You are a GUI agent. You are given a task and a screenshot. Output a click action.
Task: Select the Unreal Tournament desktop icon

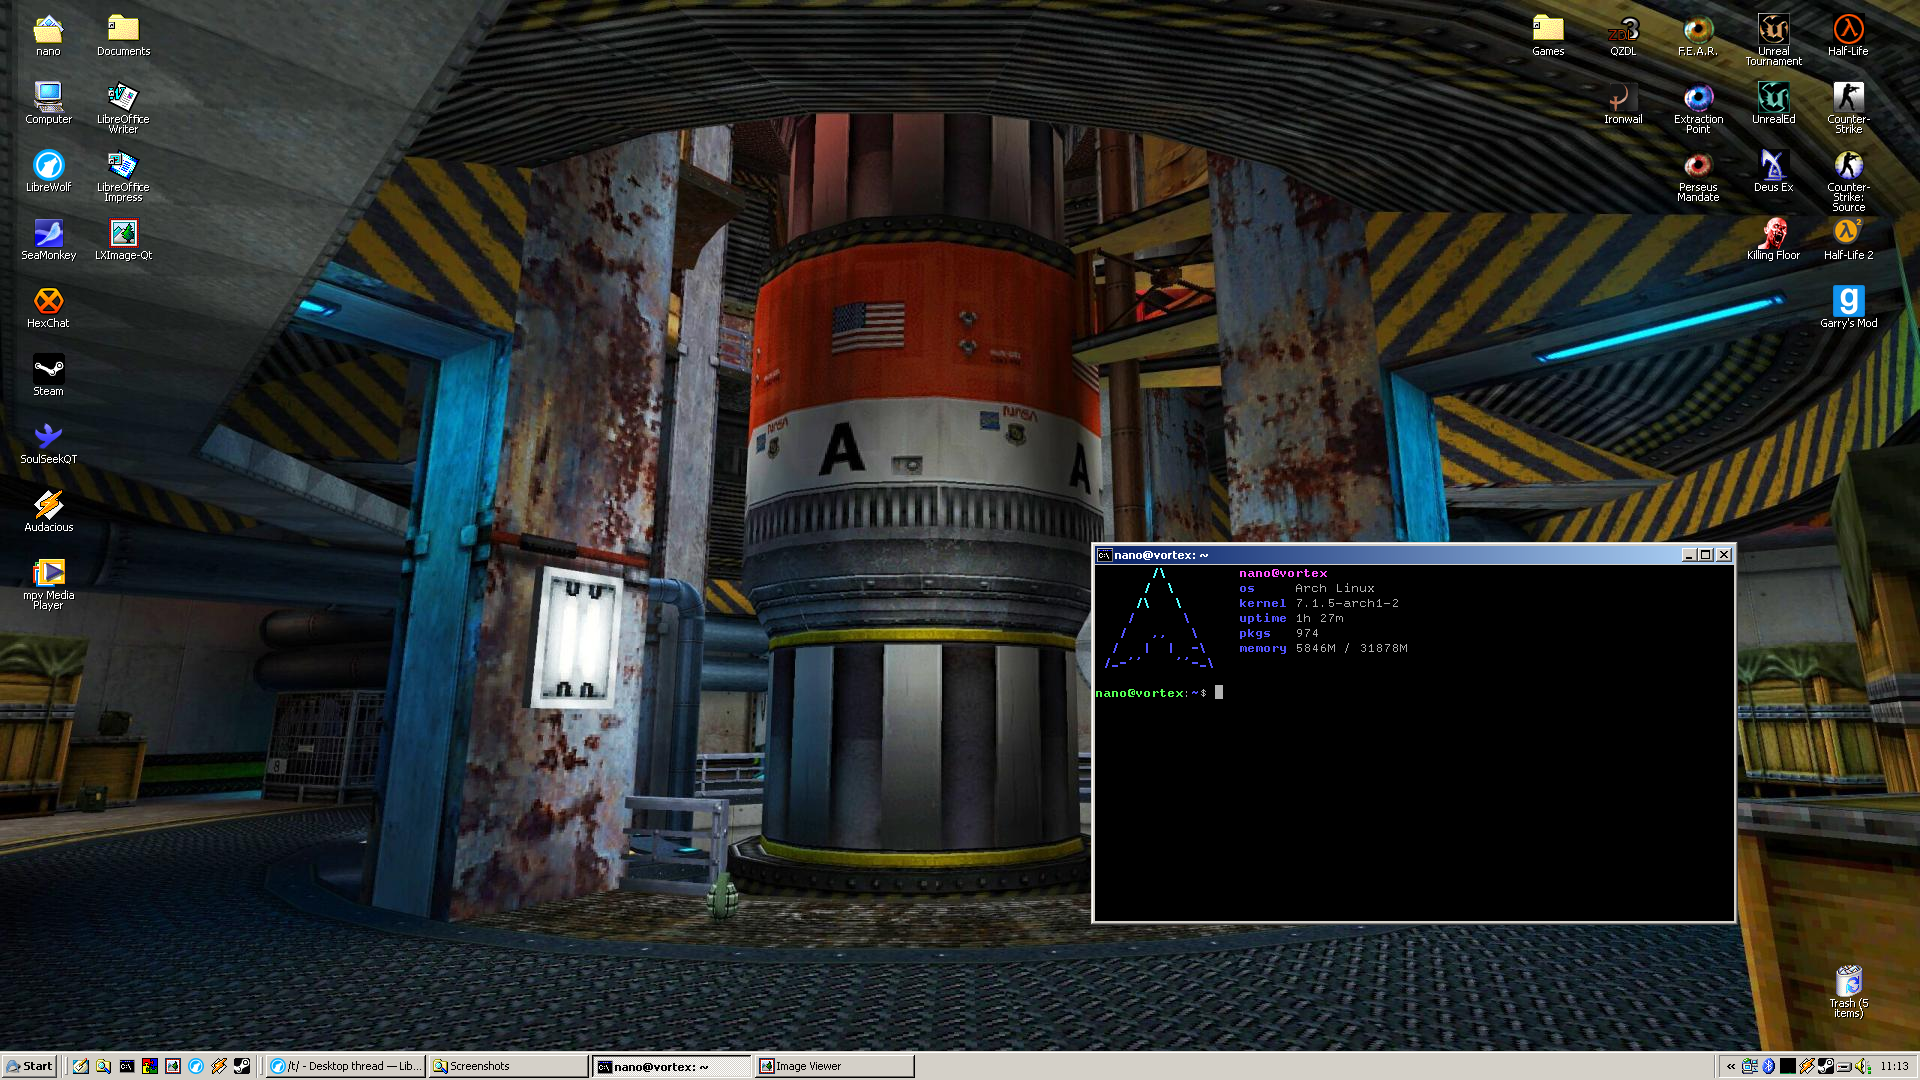(1773, 41)
